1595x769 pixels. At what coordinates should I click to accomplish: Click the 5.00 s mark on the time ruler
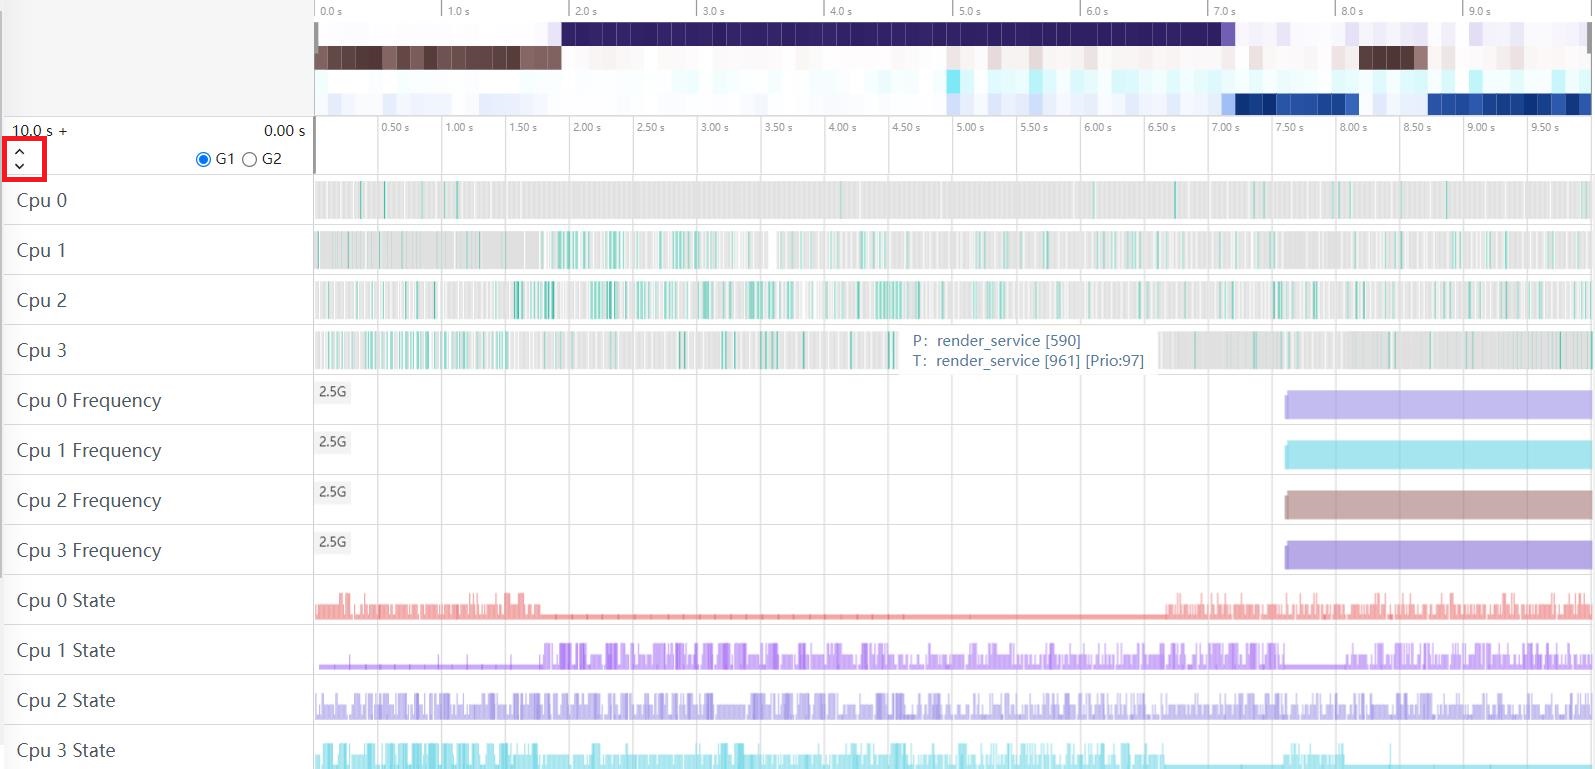969,128
